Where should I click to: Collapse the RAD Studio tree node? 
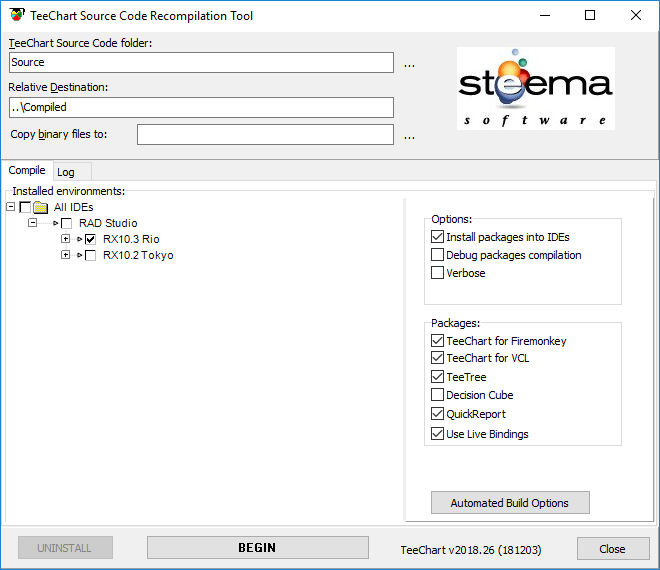(x=32, y=223)
